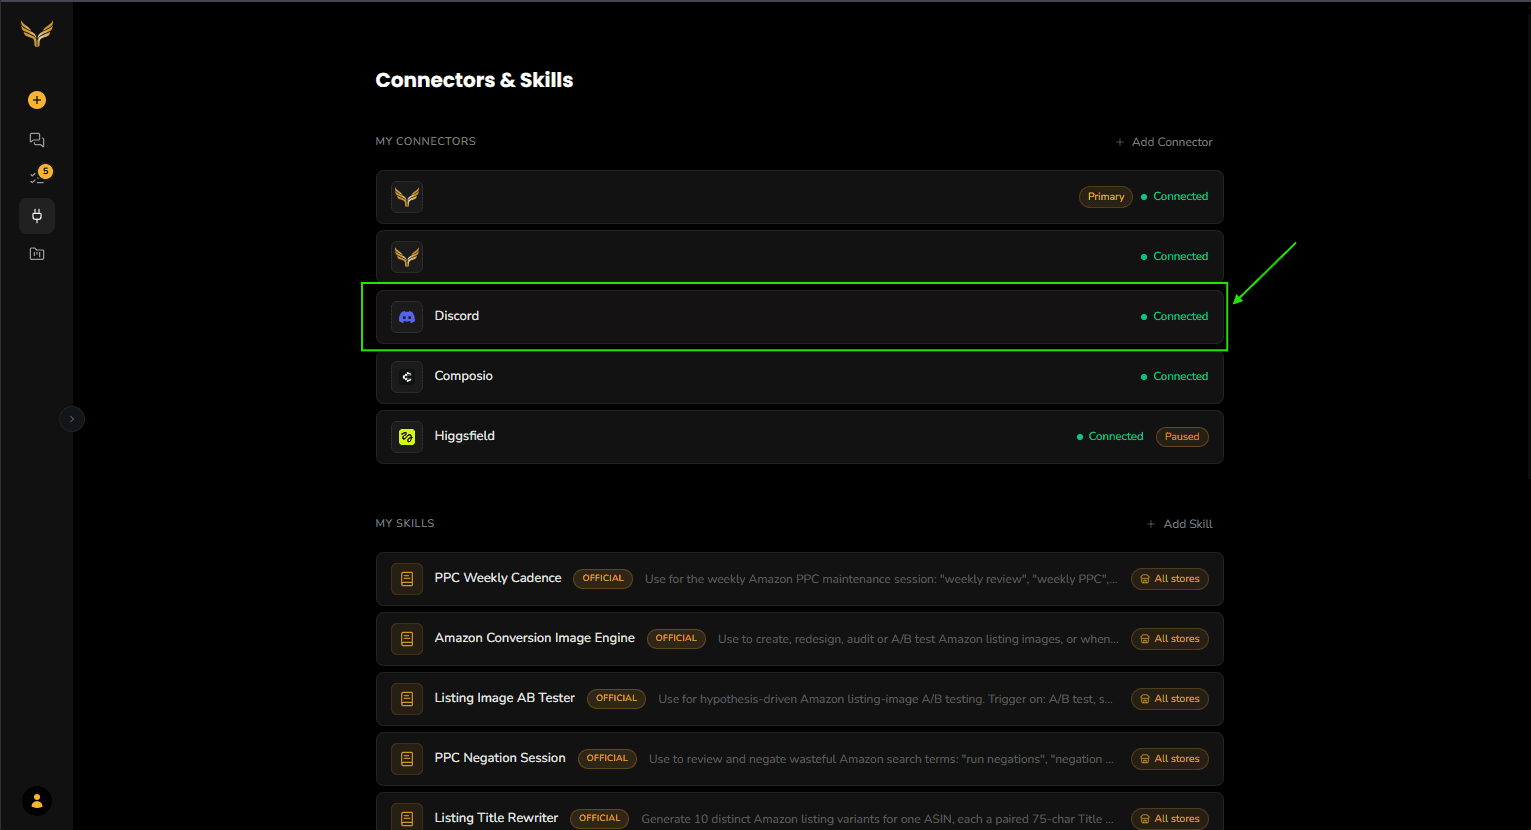Open the user profile avatar in the sidebar

coord(37,801)
